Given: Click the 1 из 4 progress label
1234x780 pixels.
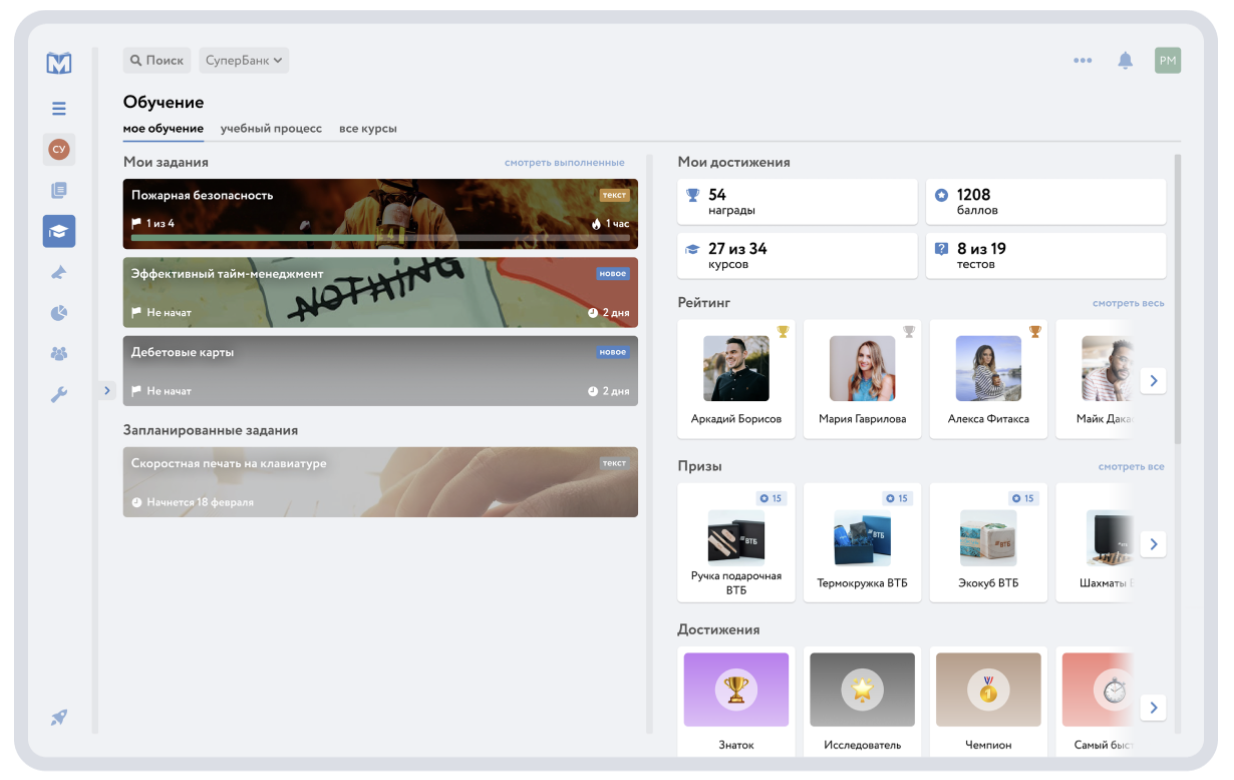Looking at the screenshot, I should click(160, 224).
